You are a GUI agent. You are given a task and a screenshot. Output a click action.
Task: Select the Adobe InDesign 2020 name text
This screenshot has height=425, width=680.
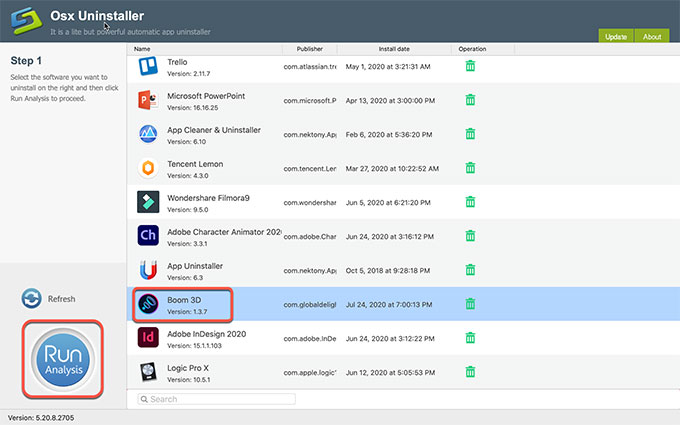point(207,334)
